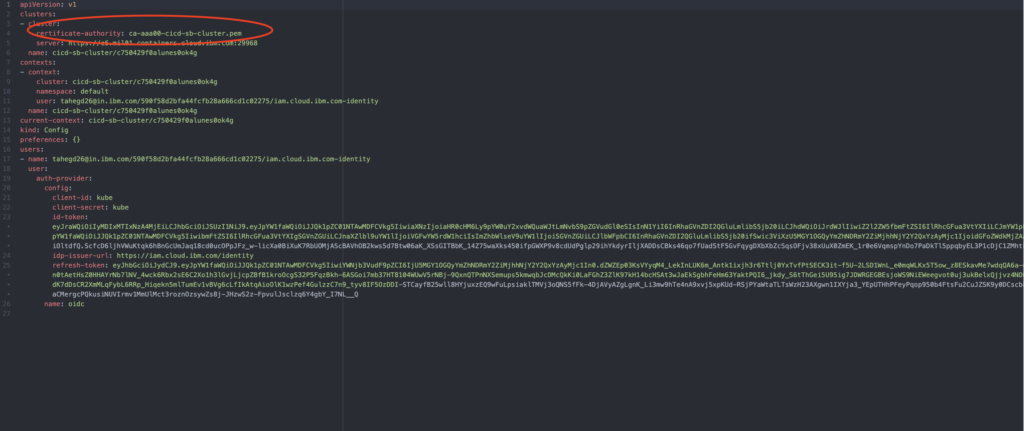Viewport: 1024px width, 431px height.
Task: Click line number 1 in the gutter
Action: [x=8, y=5]
